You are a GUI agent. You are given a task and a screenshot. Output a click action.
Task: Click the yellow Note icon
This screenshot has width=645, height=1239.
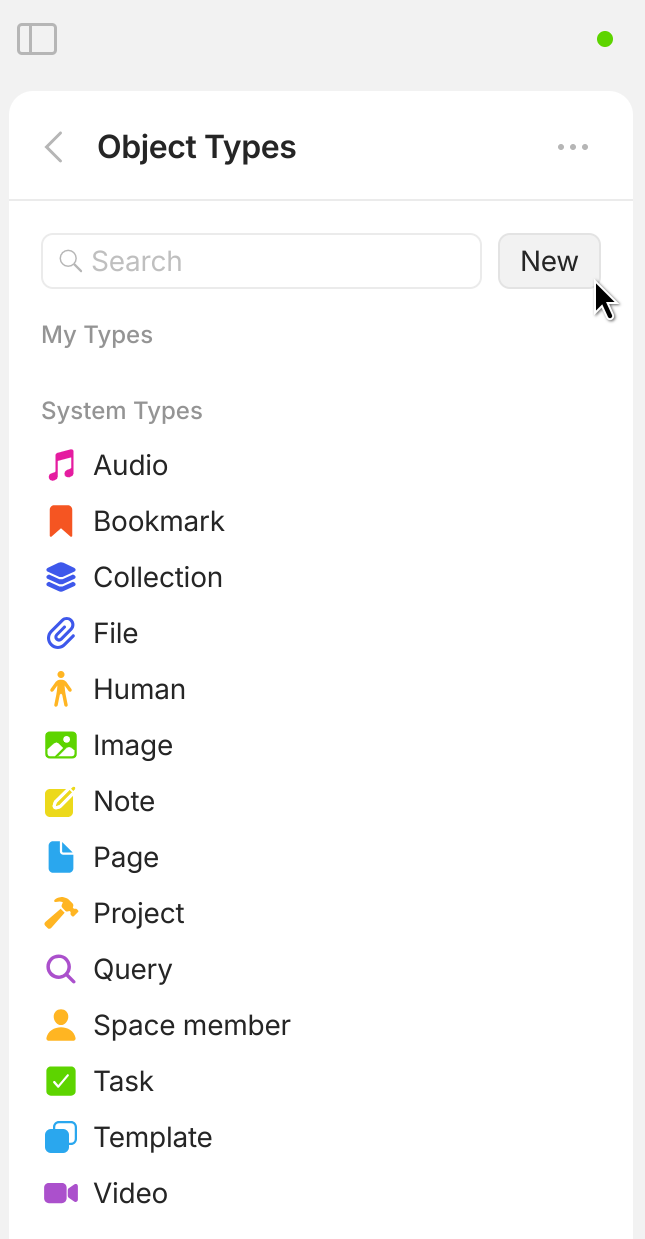(61, 801)
